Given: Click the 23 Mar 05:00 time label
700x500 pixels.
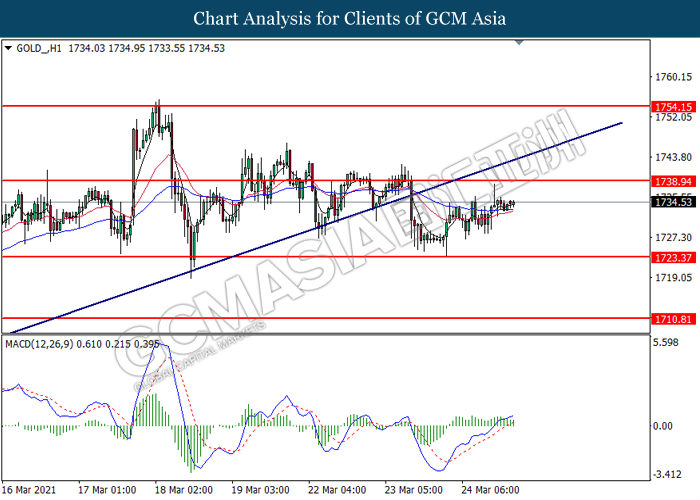Looking at the screenshot, I should 413,490.
